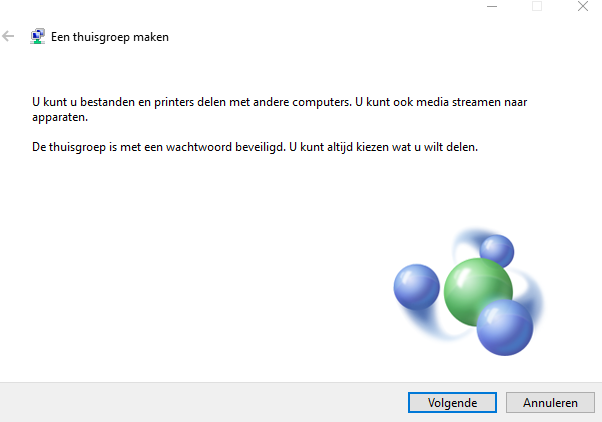The image size is (602, 422).
Task: Click the greyed-out maximize window icon
Action: (537, 7)
